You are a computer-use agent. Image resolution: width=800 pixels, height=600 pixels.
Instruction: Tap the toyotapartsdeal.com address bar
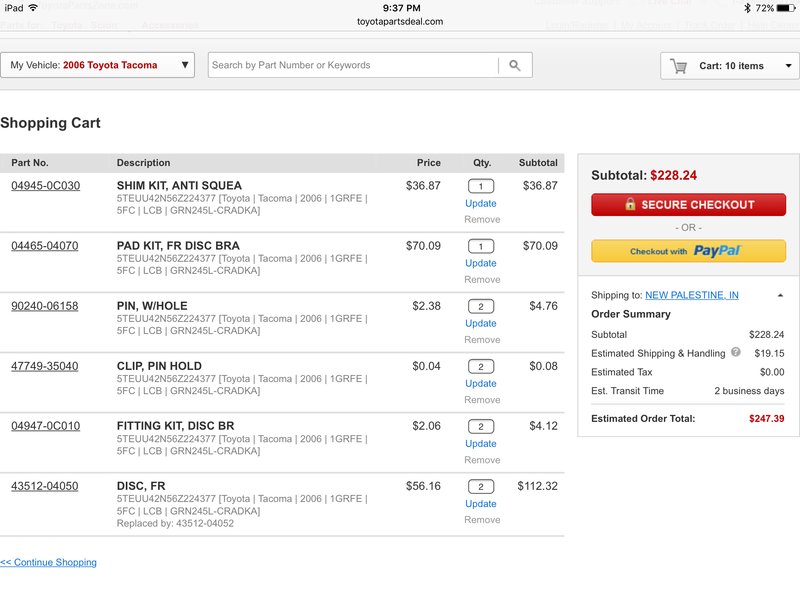click(x=400, y=21)
